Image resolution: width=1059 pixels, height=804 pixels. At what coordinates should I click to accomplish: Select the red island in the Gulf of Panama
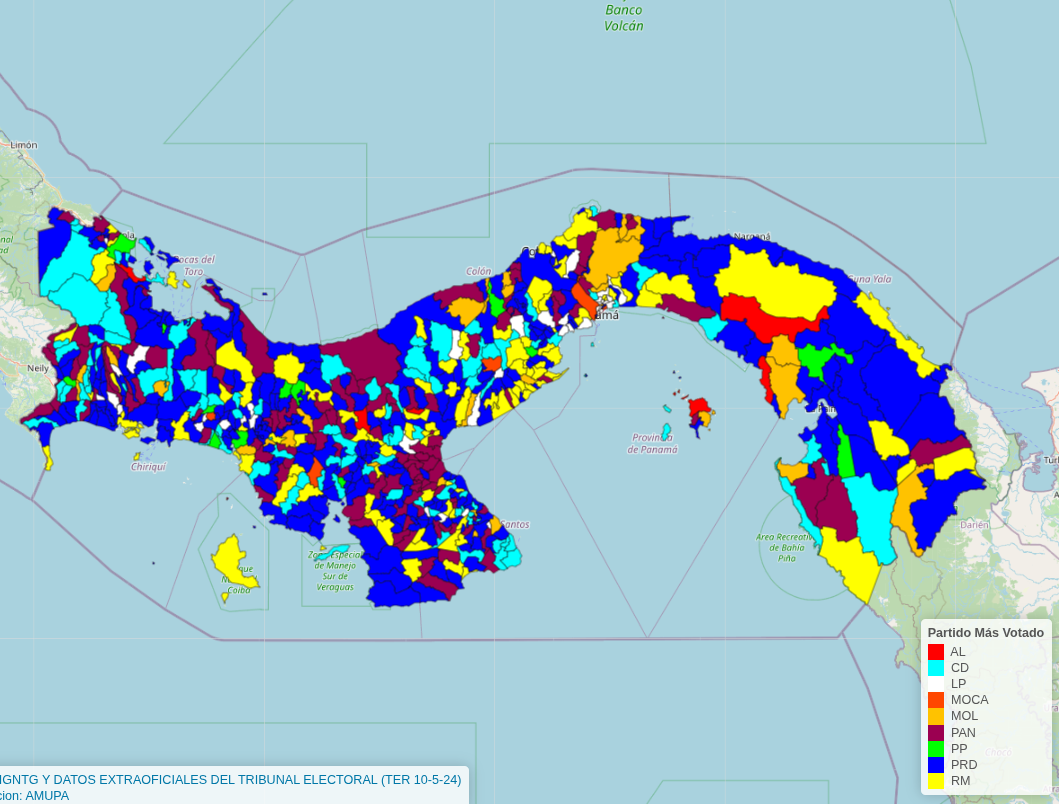[698, 406]
